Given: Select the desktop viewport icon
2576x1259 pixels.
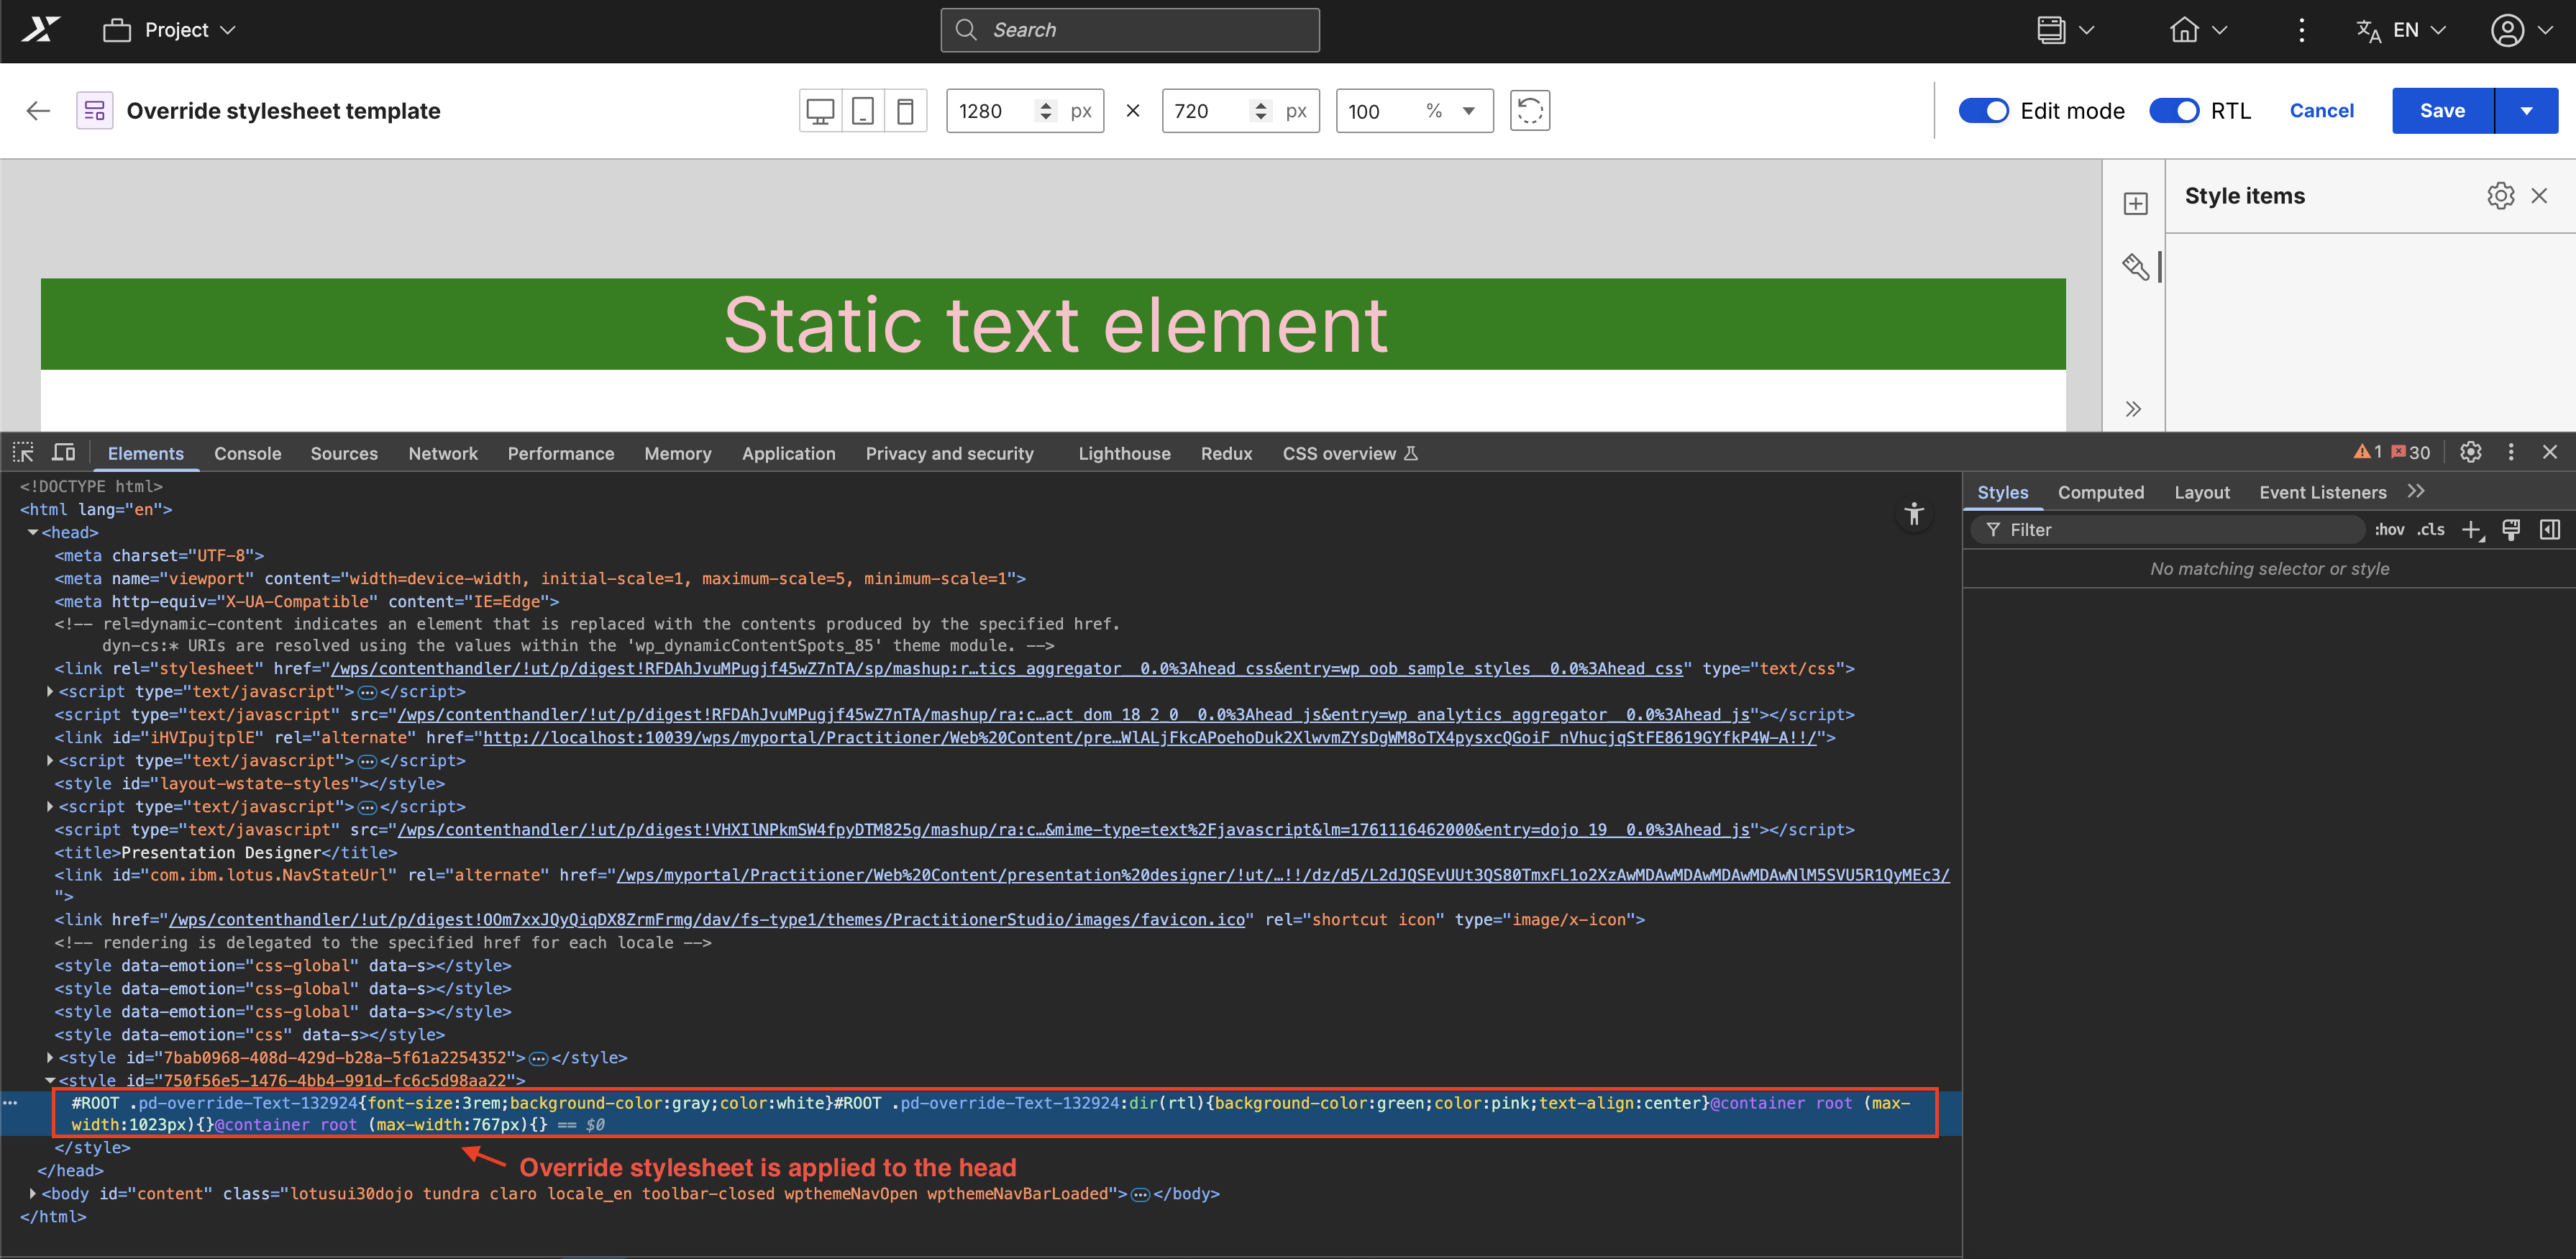Looking at the screenshot, I should click(x=820, y=111).
